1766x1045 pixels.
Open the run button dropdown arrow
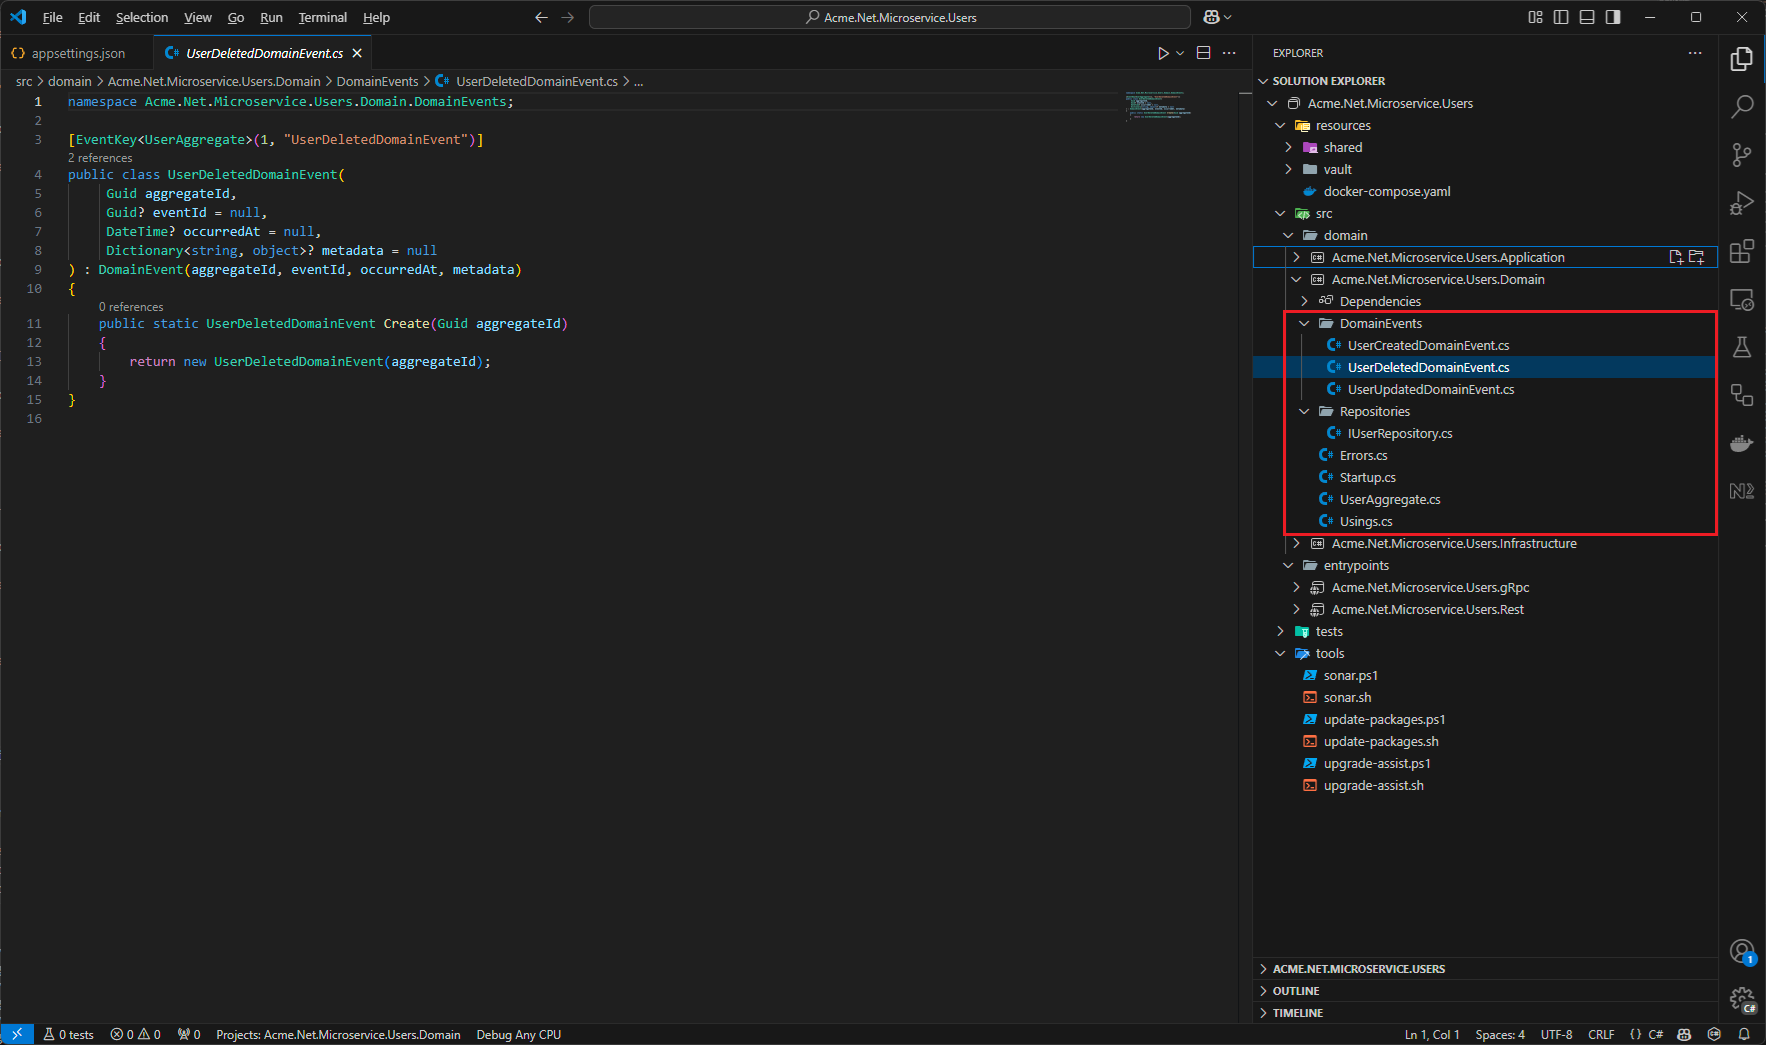click(x=1180, y=53)
